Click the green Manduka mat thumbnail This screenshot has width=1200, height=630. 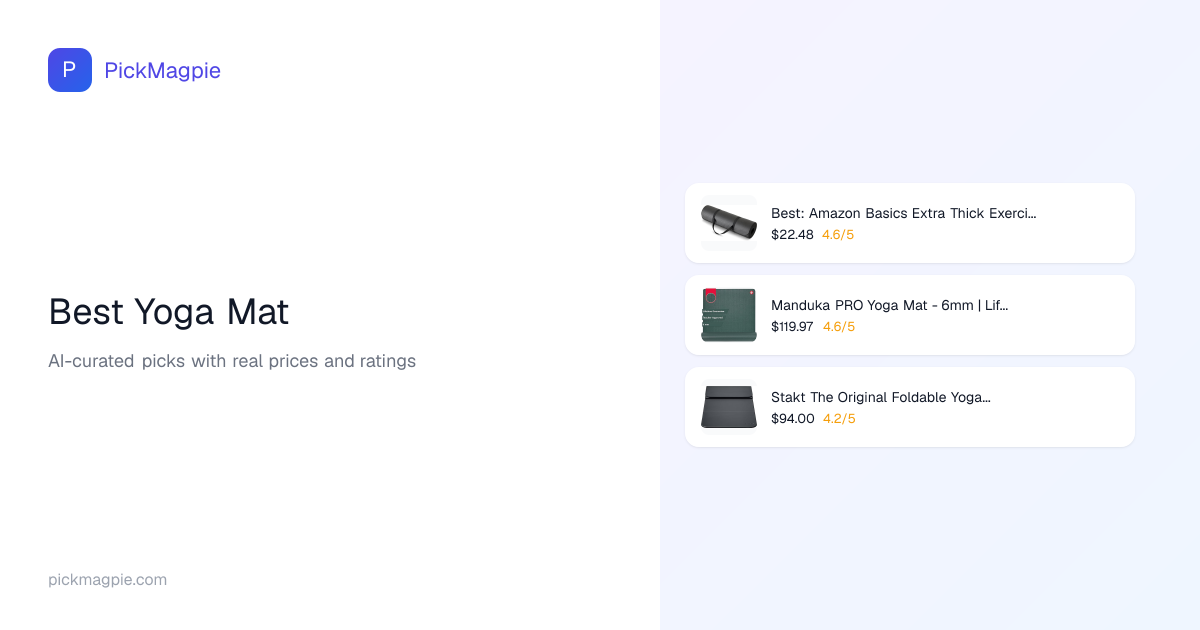pos(729,314)
